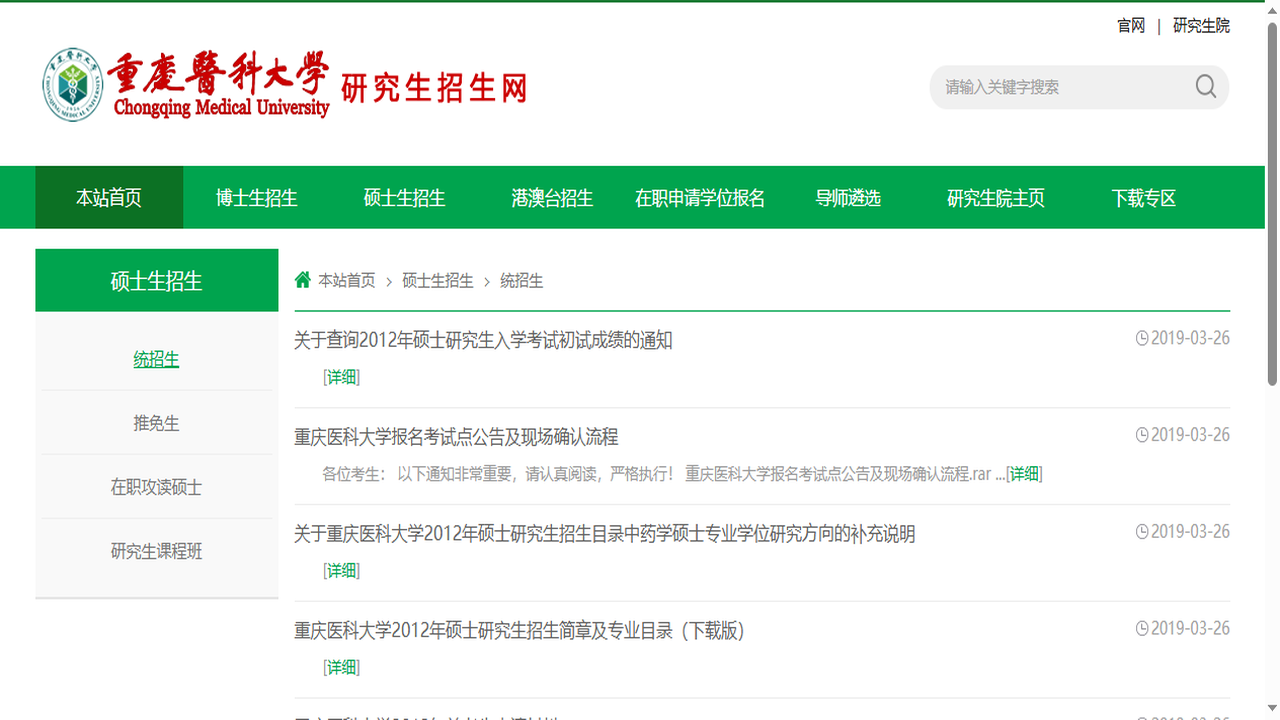Click the 官网 link at top right

pyautogui.click(x=1130, y=25)
